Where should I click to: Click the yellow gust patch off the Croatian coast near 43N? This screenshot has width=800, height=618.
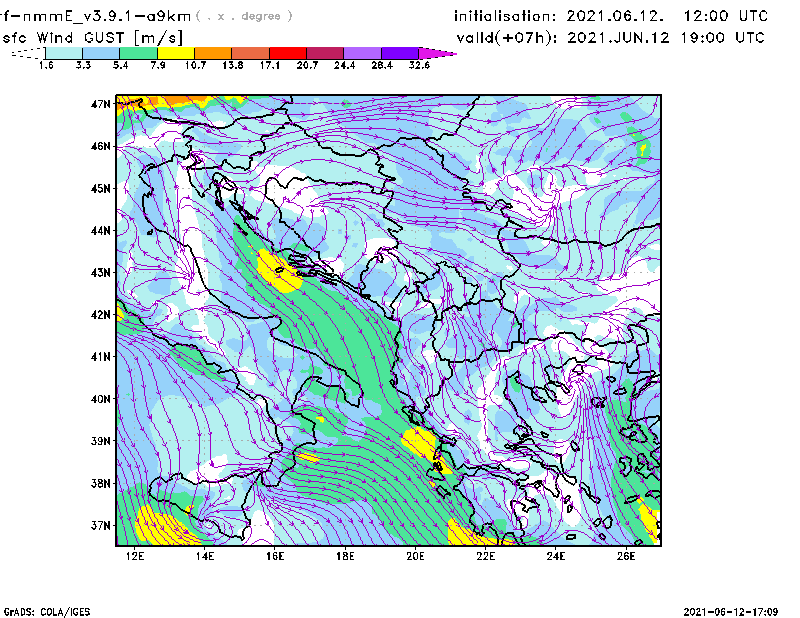tap(278, 271)
